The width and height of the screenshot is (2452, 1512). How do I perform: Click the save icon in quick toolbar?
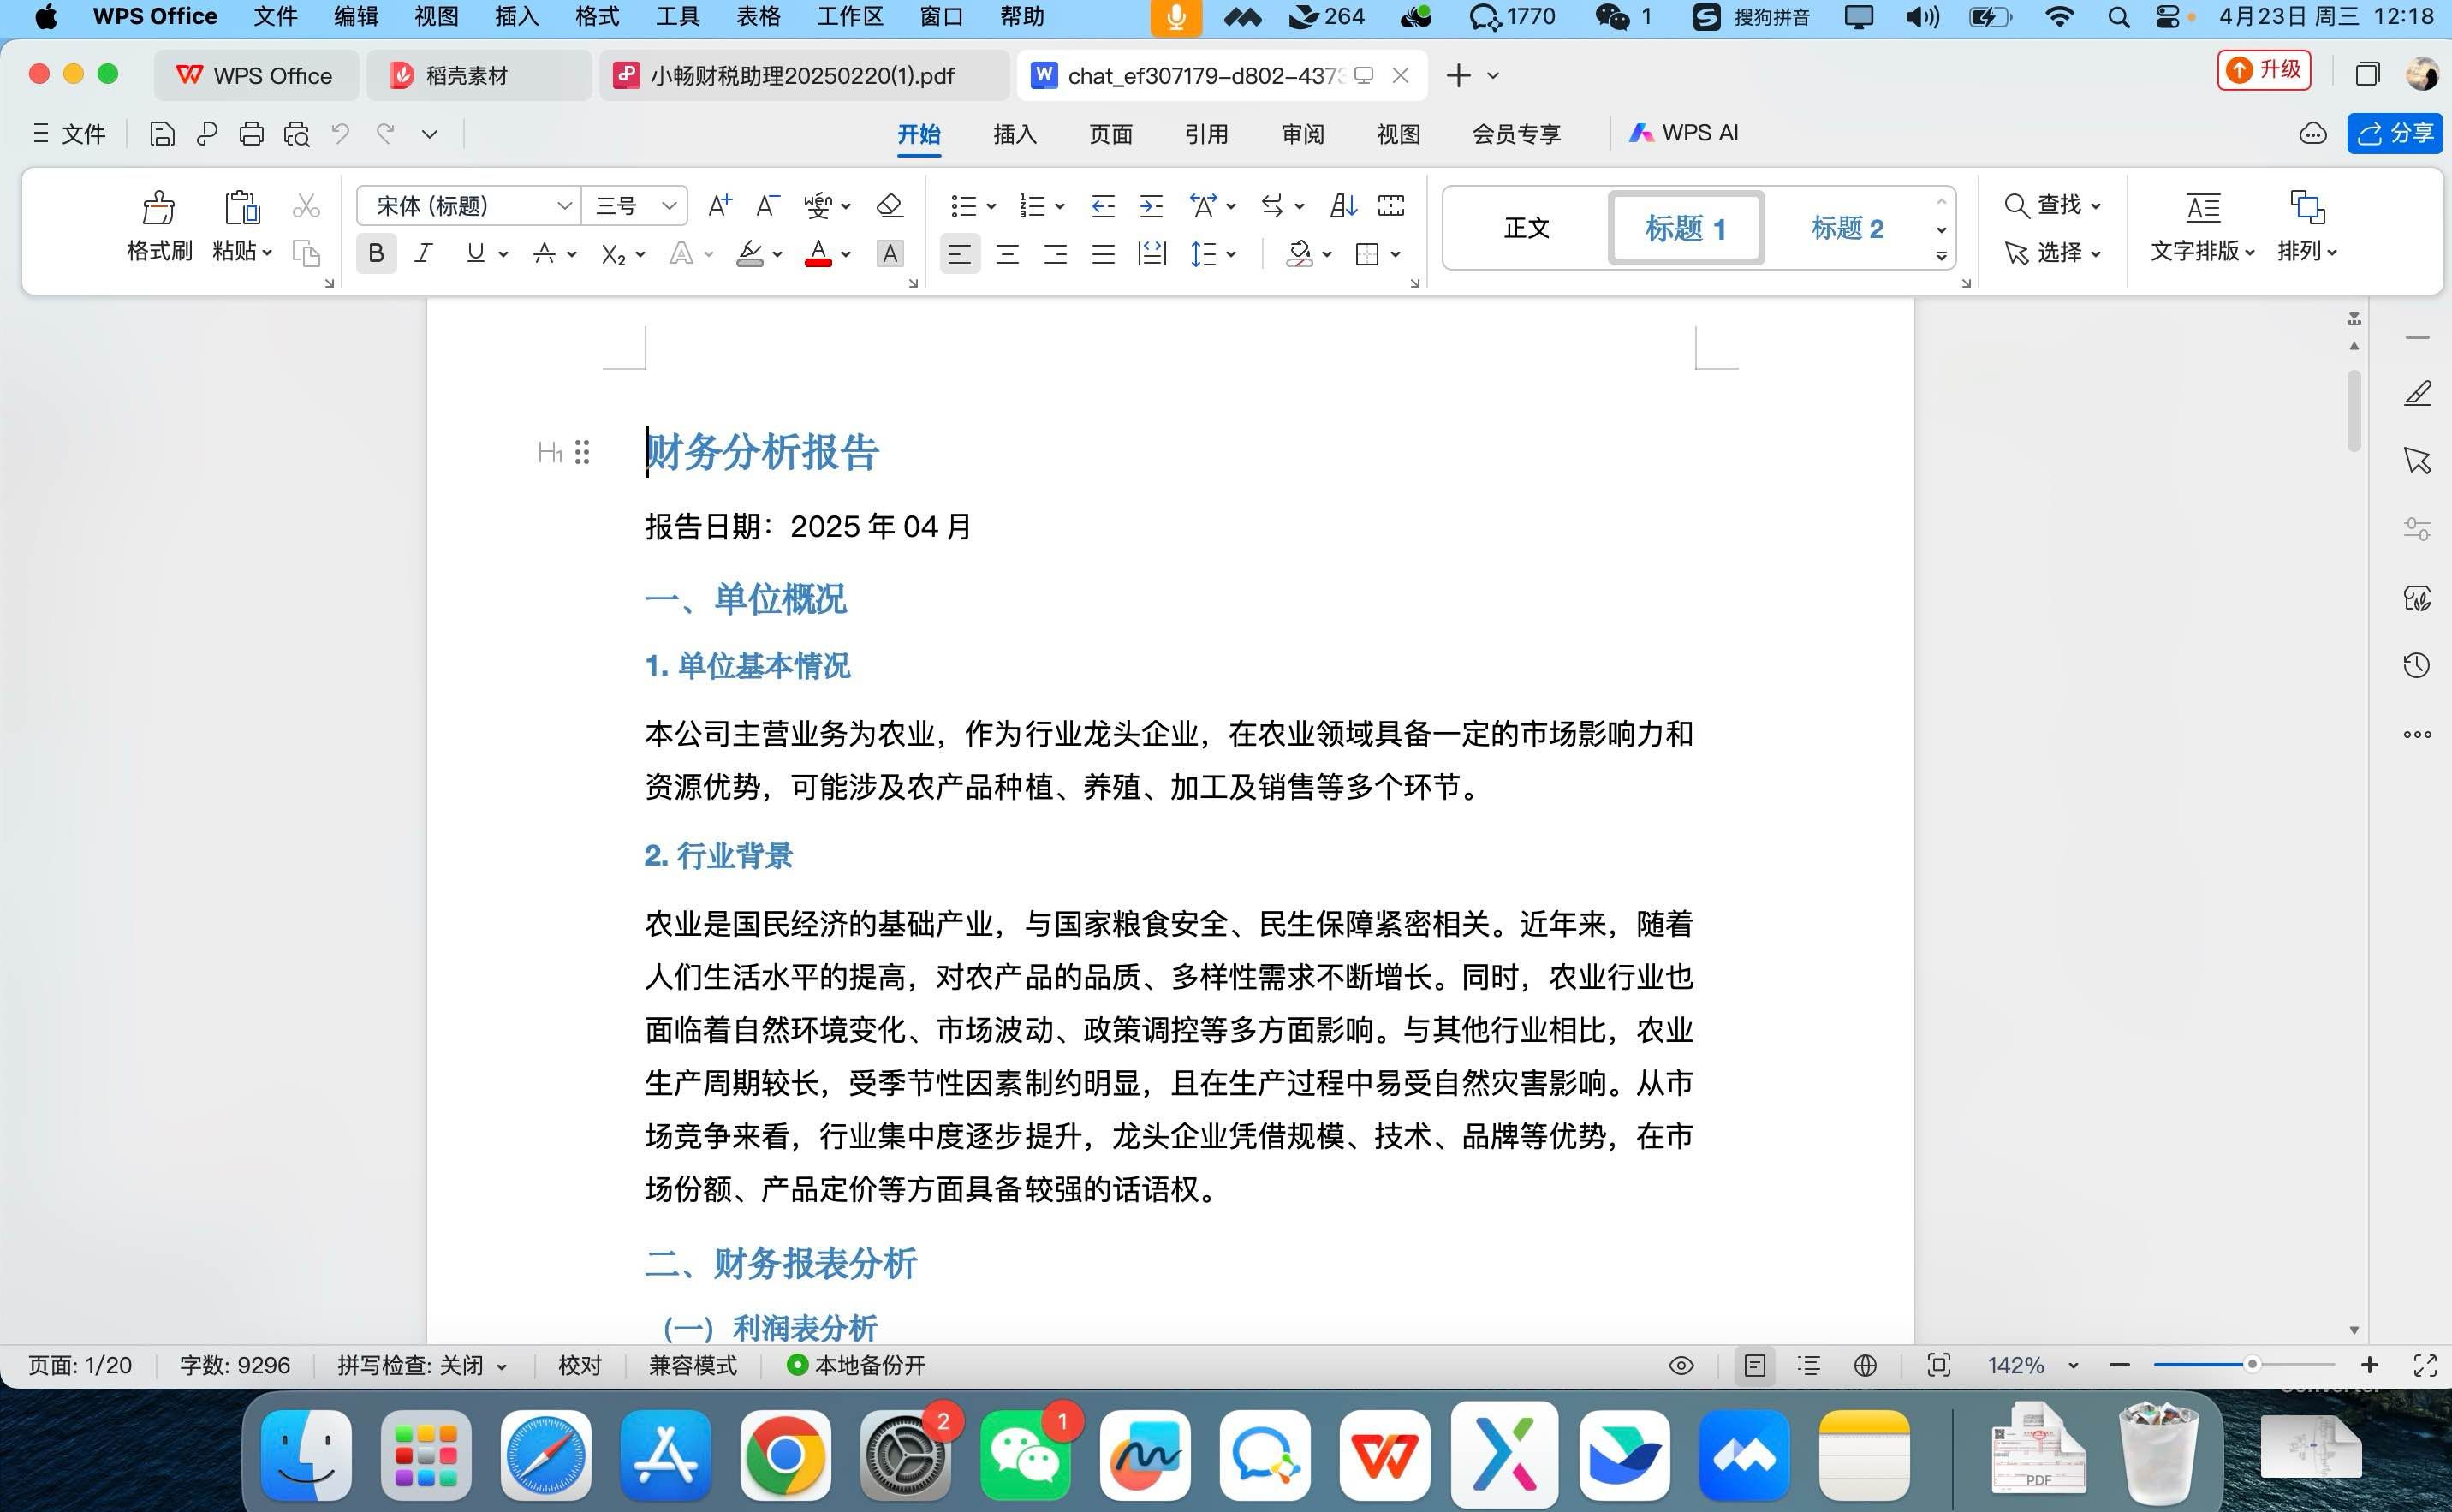(x=162, y=134)
